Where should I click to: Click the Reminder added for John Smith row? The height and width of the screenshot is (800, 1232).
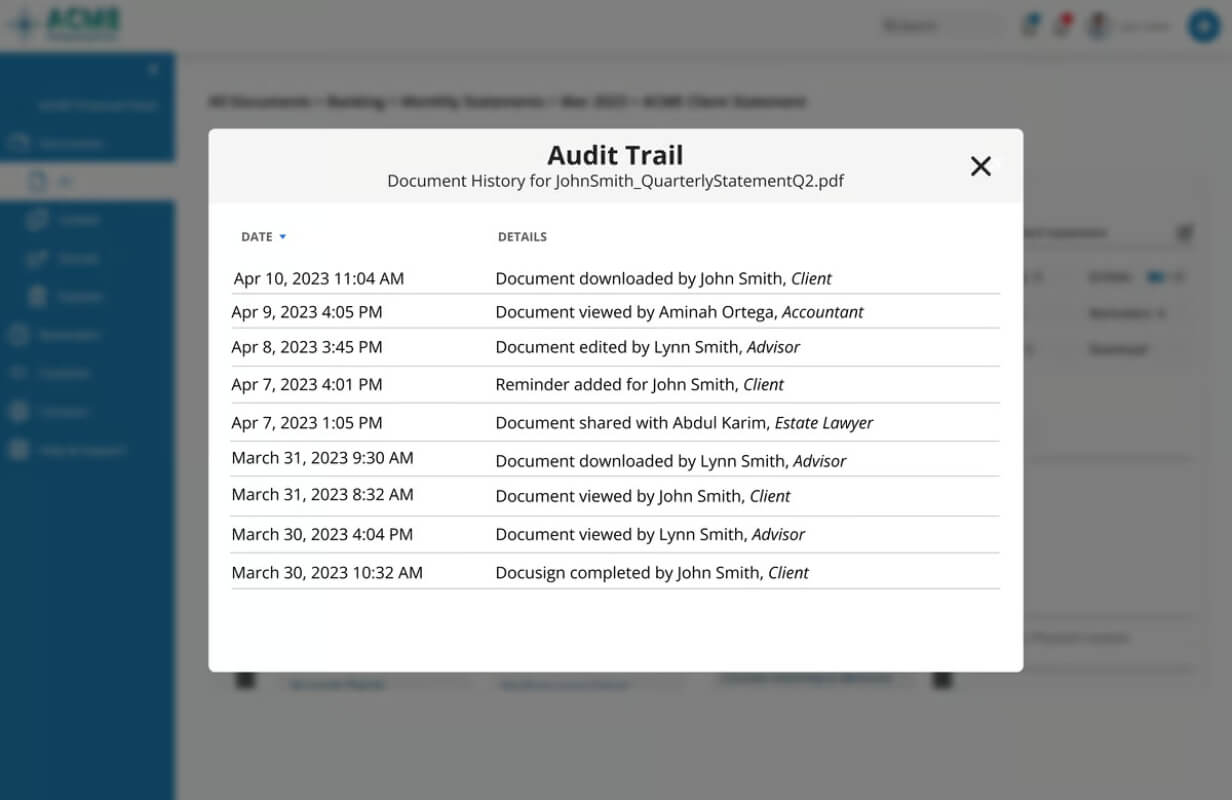coord(615,384)
